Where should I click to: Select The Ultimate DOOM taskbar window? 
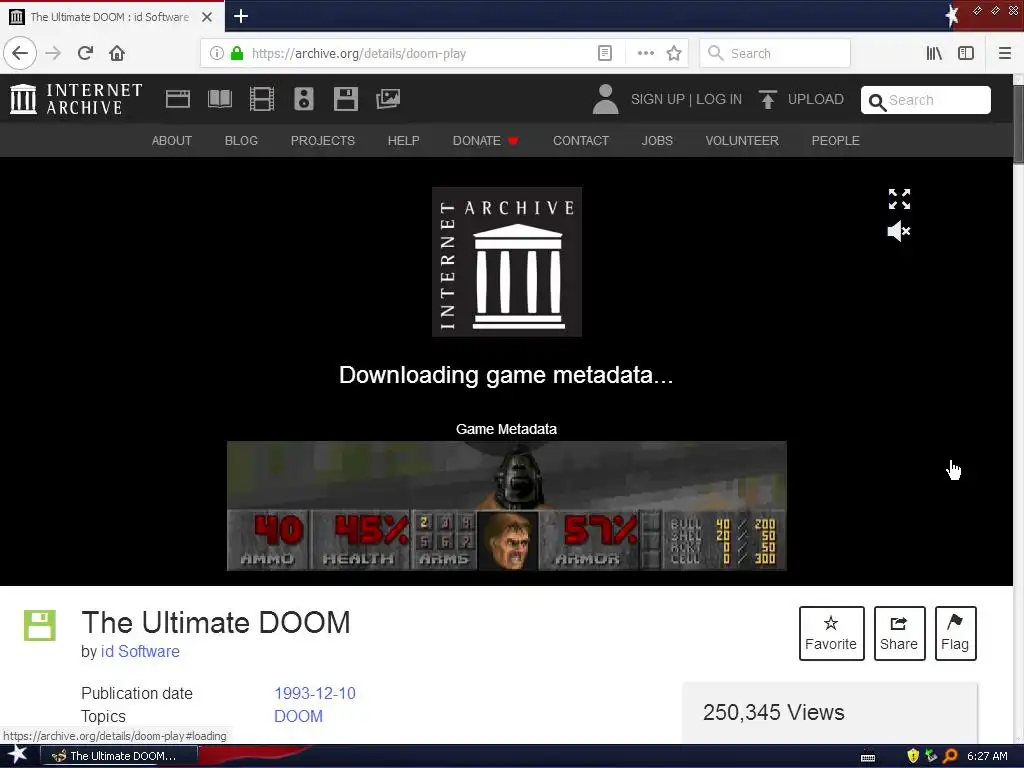pyautogui.click(x=120, y=756)
